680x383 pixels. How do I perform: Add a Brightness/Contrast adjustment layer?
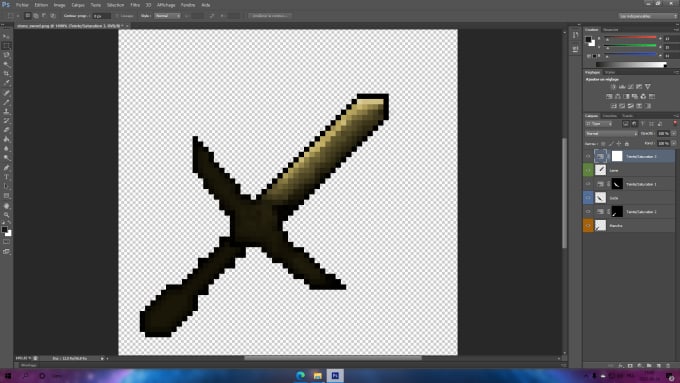[x=613, y=87]
